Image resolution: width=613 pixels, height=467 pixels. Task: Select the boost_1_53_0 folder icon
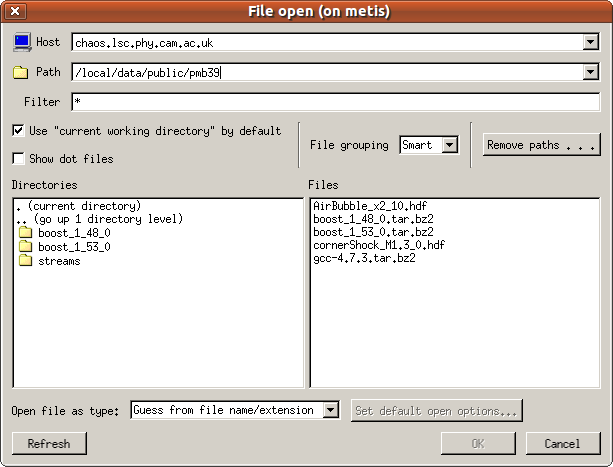click(x=26, y=247)
